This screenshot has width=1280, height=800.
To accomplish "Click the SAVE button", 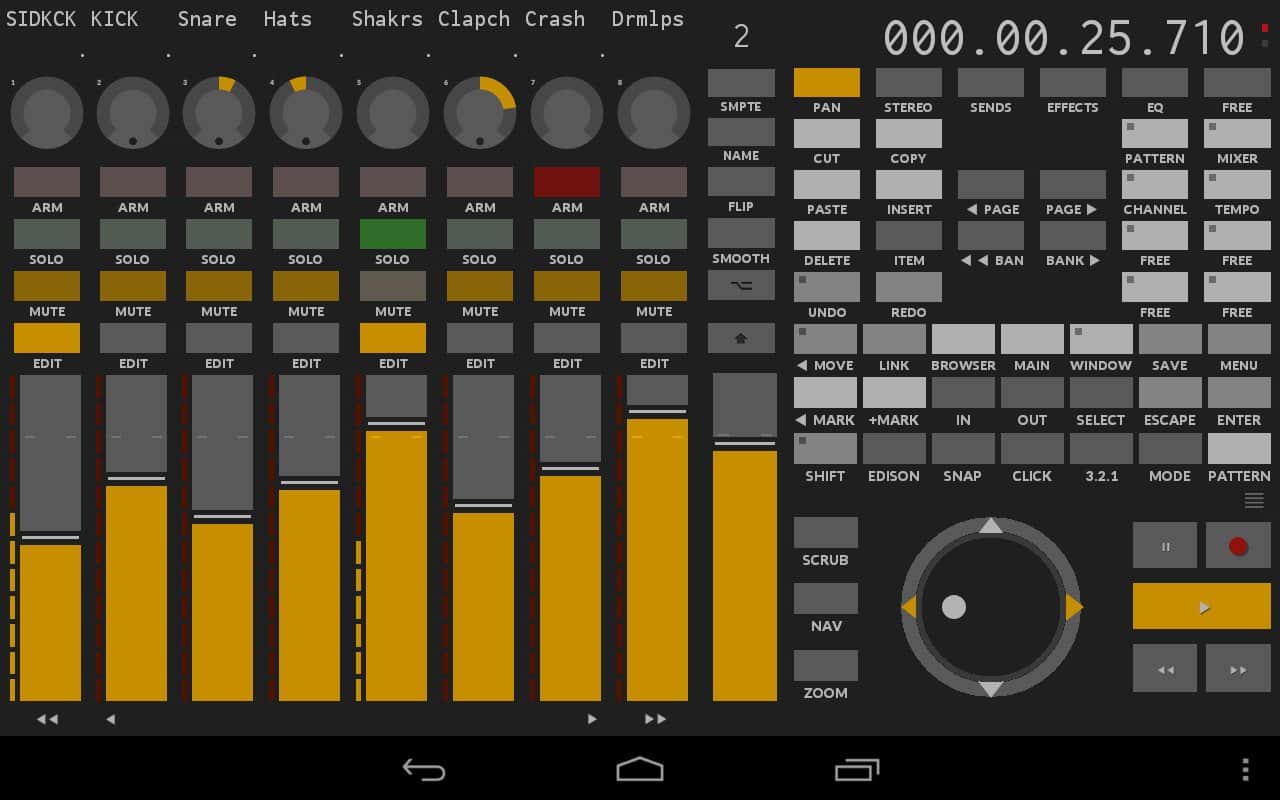I will [1169, 340].
